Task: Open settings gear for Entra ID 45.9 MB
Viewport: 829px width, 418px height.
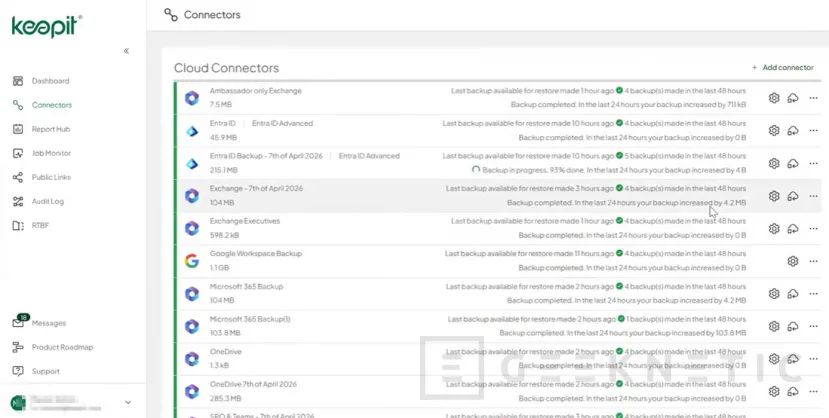Action: 774,131
